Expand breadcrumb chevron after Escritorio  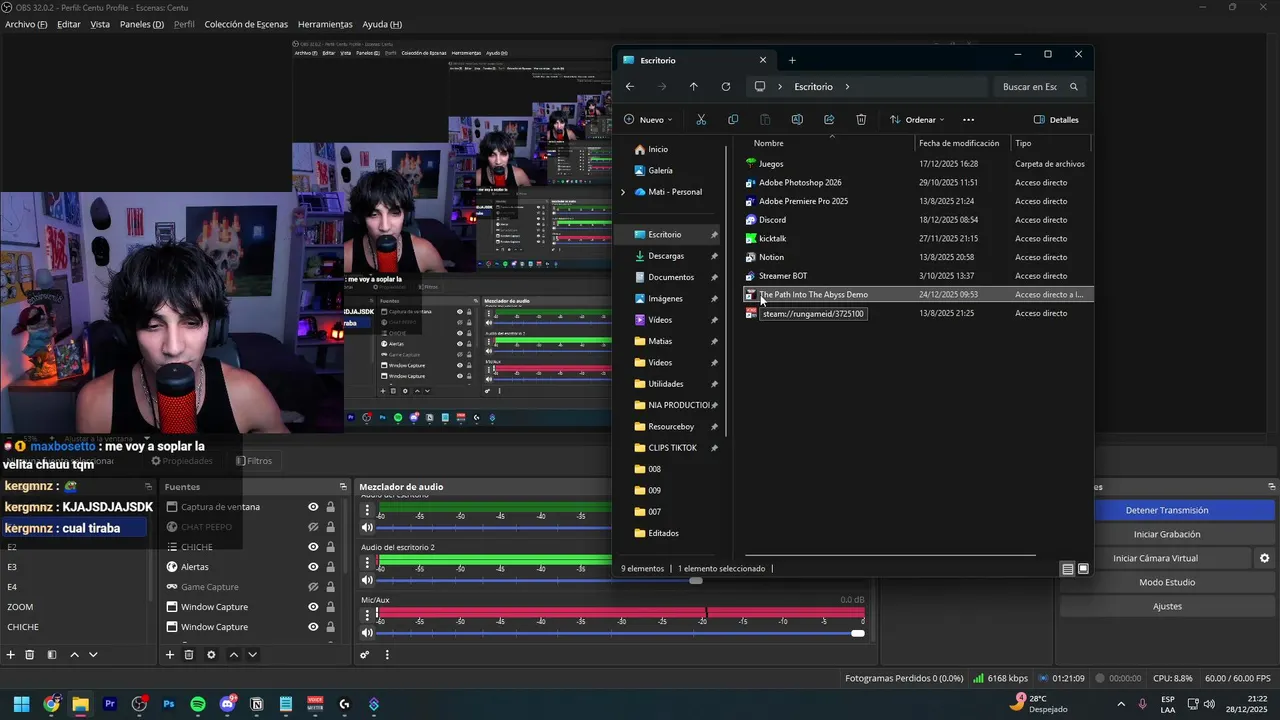click(x=847, y=87)
